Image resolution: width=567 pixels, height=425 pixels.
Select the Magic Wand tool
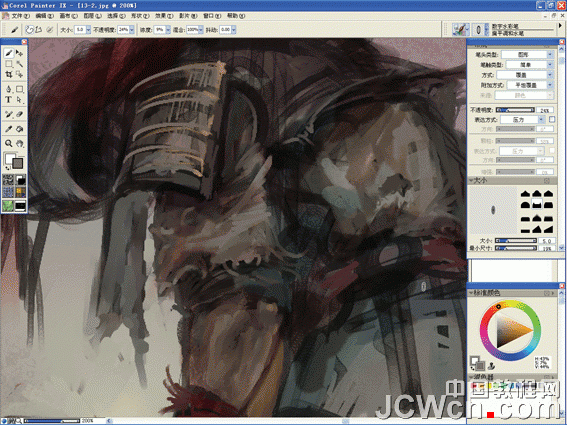(20, 64)
